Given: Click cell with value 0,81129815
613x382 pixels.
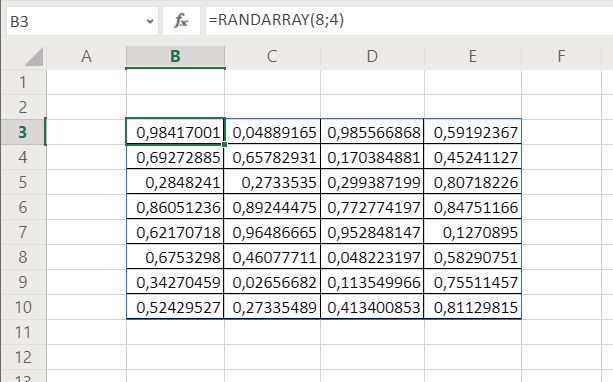Looking at the screenshot, I should pyautogui.click(x=473, y=307).
